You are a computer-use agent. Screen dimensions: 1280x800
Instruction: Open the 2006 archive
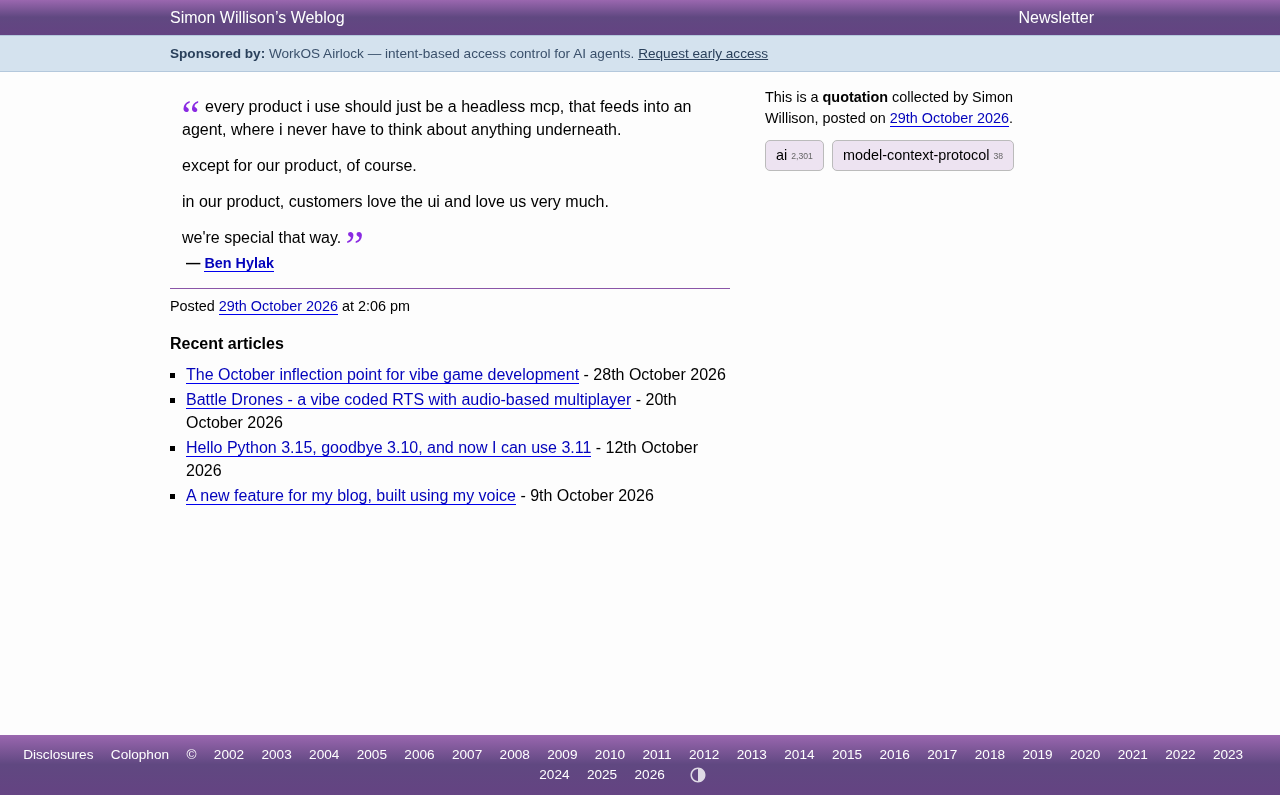419,755
